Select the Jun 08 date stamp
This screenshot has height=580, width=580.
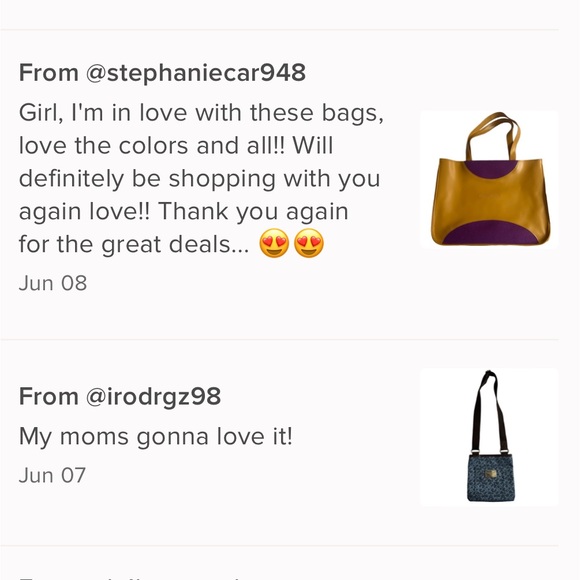(x=53, y=283)
